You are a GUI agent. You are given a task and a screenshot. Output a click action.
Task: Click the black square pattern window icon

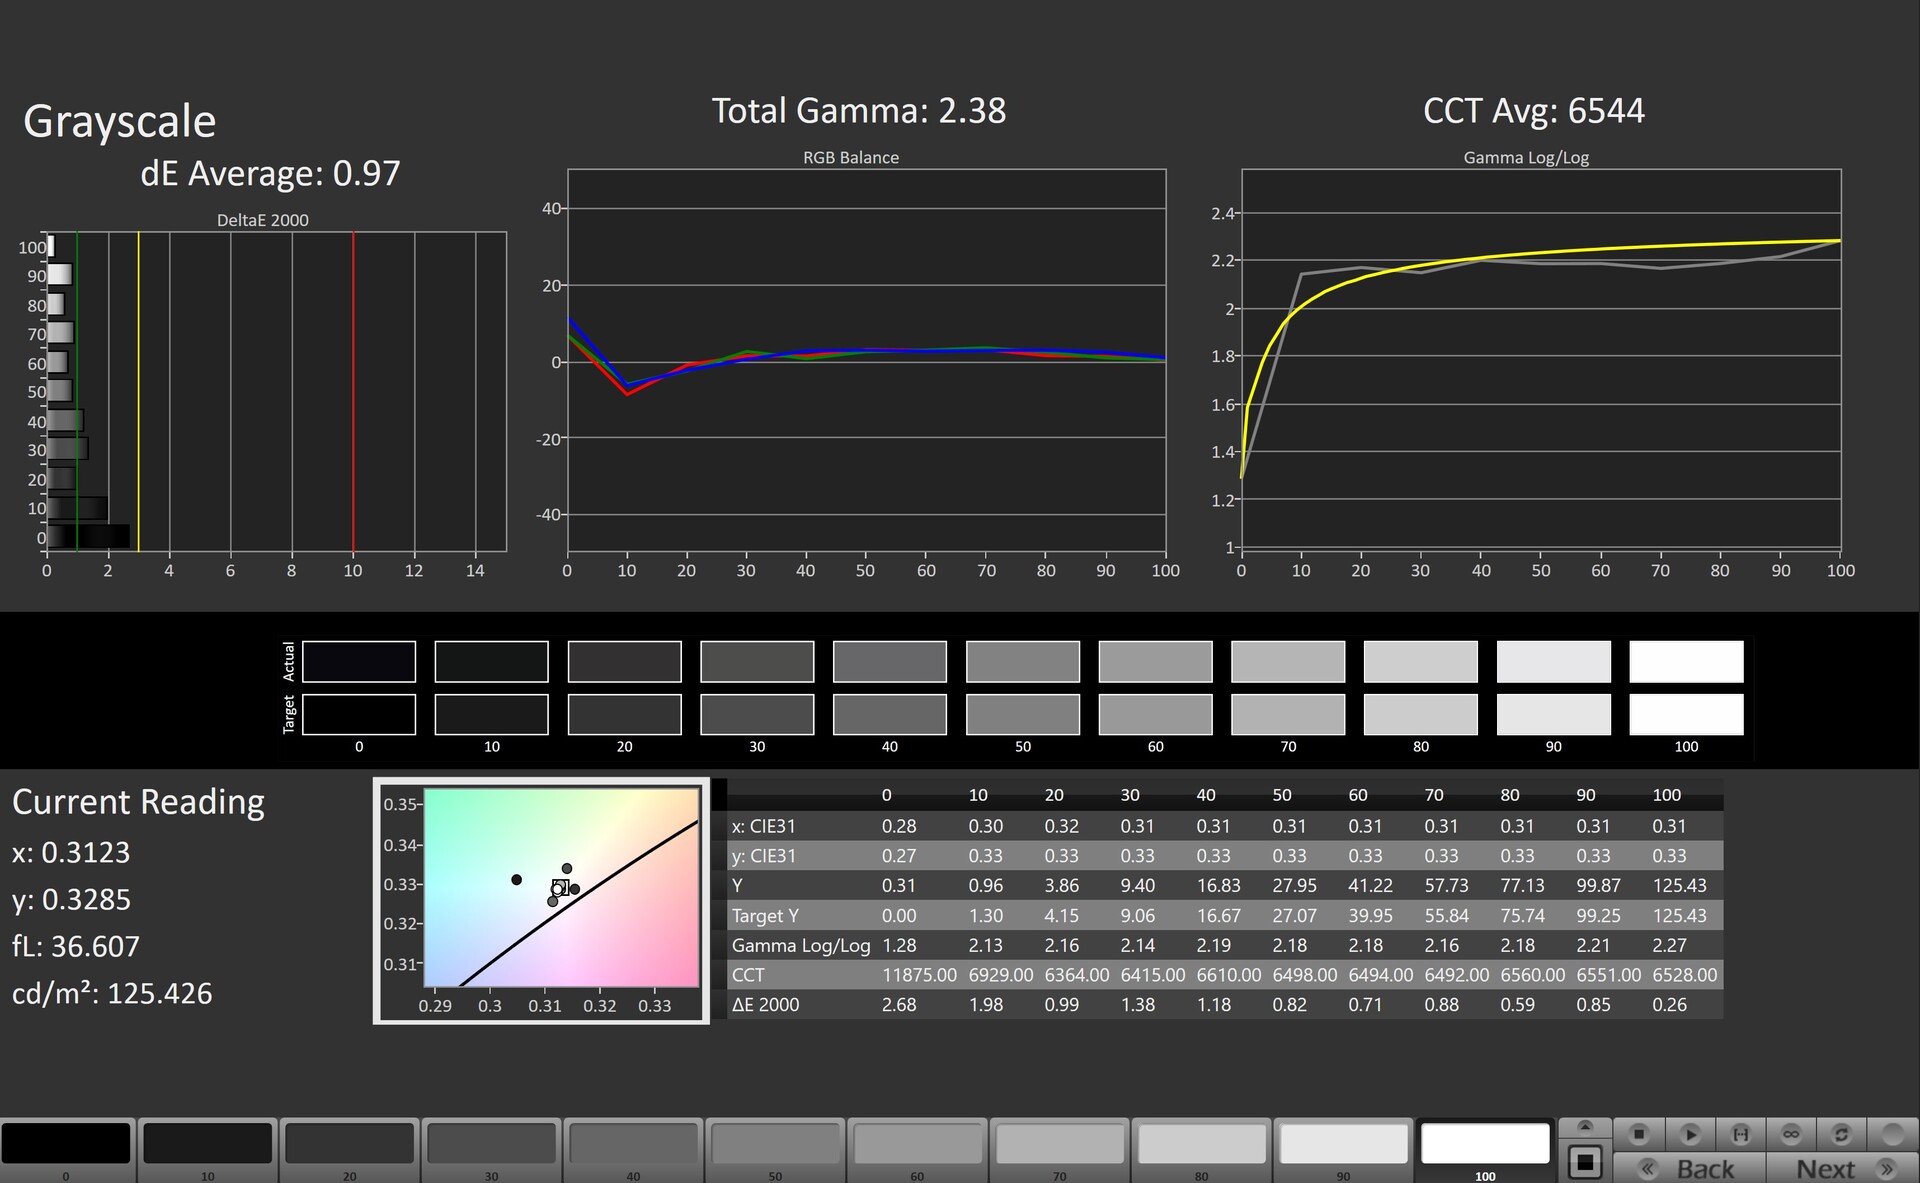[x=1585, y=1163]
